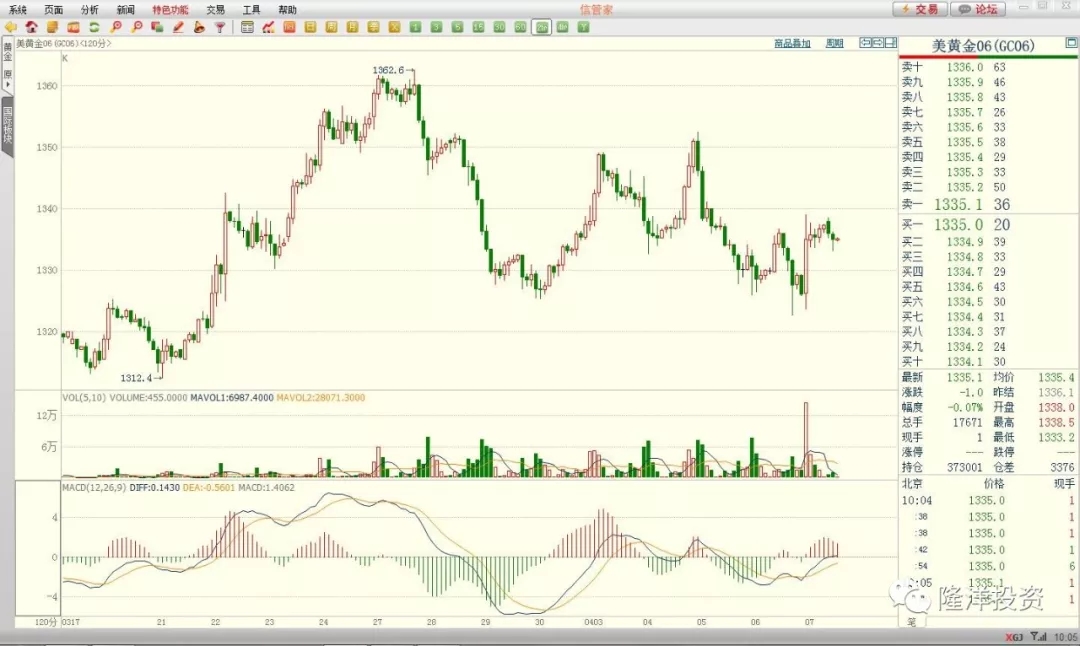Open the 分析 menu
Screen dimensions: 1080x646
90,10
